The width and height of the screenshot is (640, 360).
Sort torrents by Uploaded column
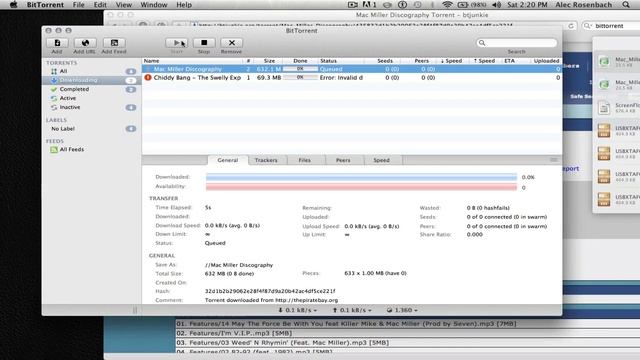pos(546,61)
